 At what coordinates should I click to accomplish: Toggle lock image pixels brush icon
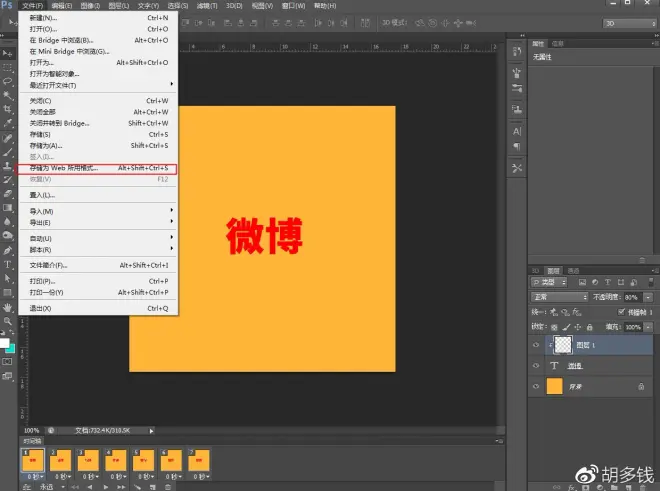[x=567, y=327]
